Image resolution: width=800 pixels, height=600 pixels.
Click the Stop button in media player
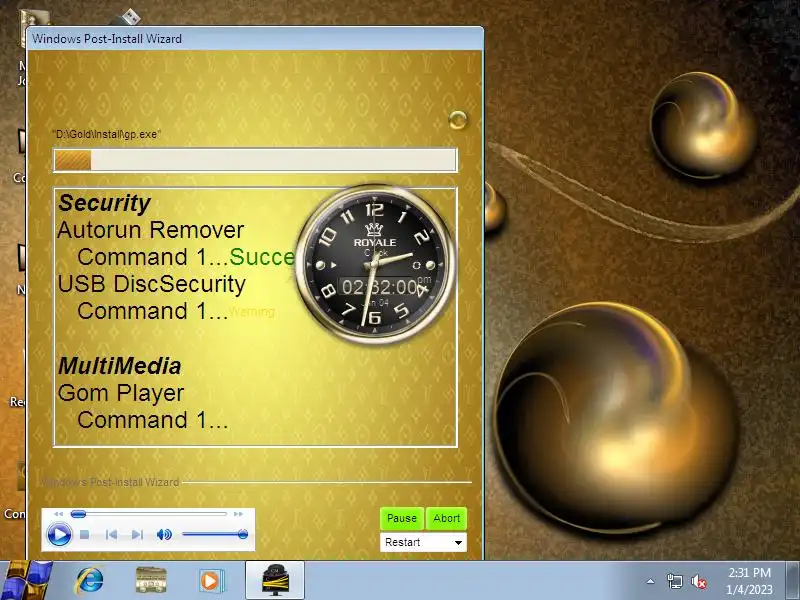85,535
